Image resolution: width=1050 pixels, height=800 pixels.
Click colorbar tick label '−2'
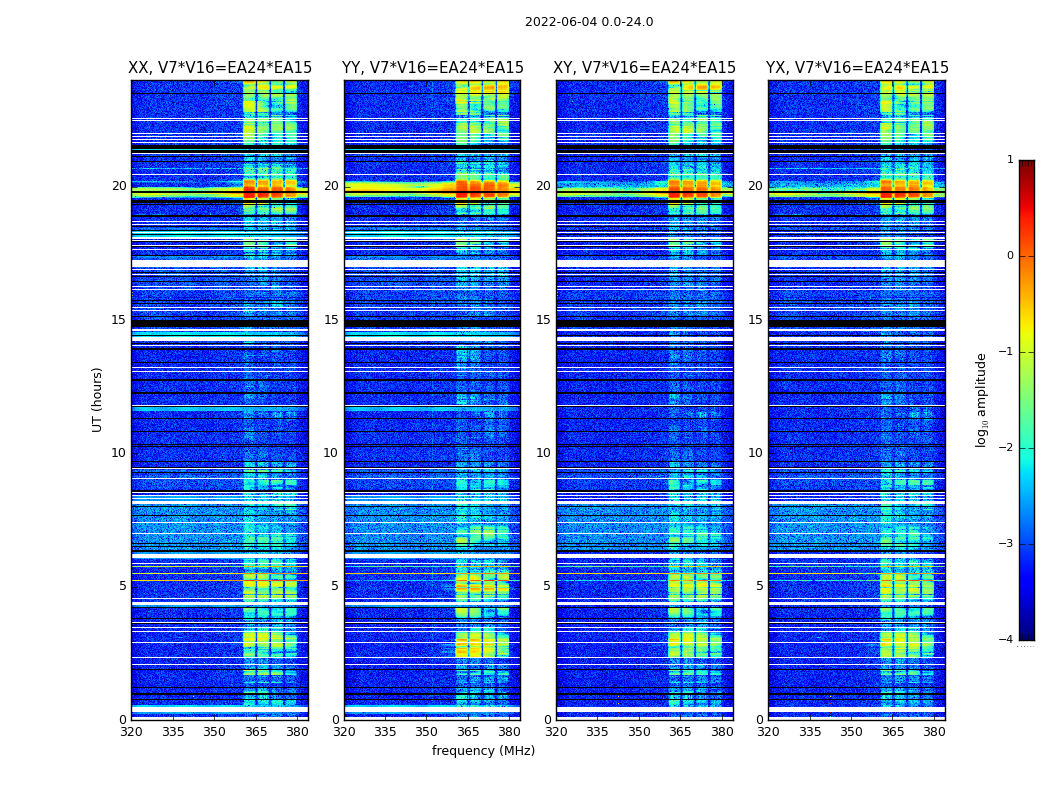coord(1006,447)
